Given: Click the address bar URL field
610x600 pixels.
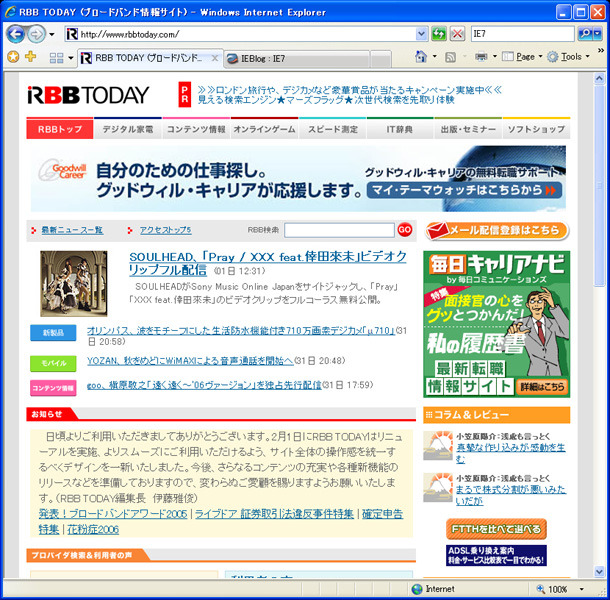Looking at the screenshot, I should (x=241, y=34).
